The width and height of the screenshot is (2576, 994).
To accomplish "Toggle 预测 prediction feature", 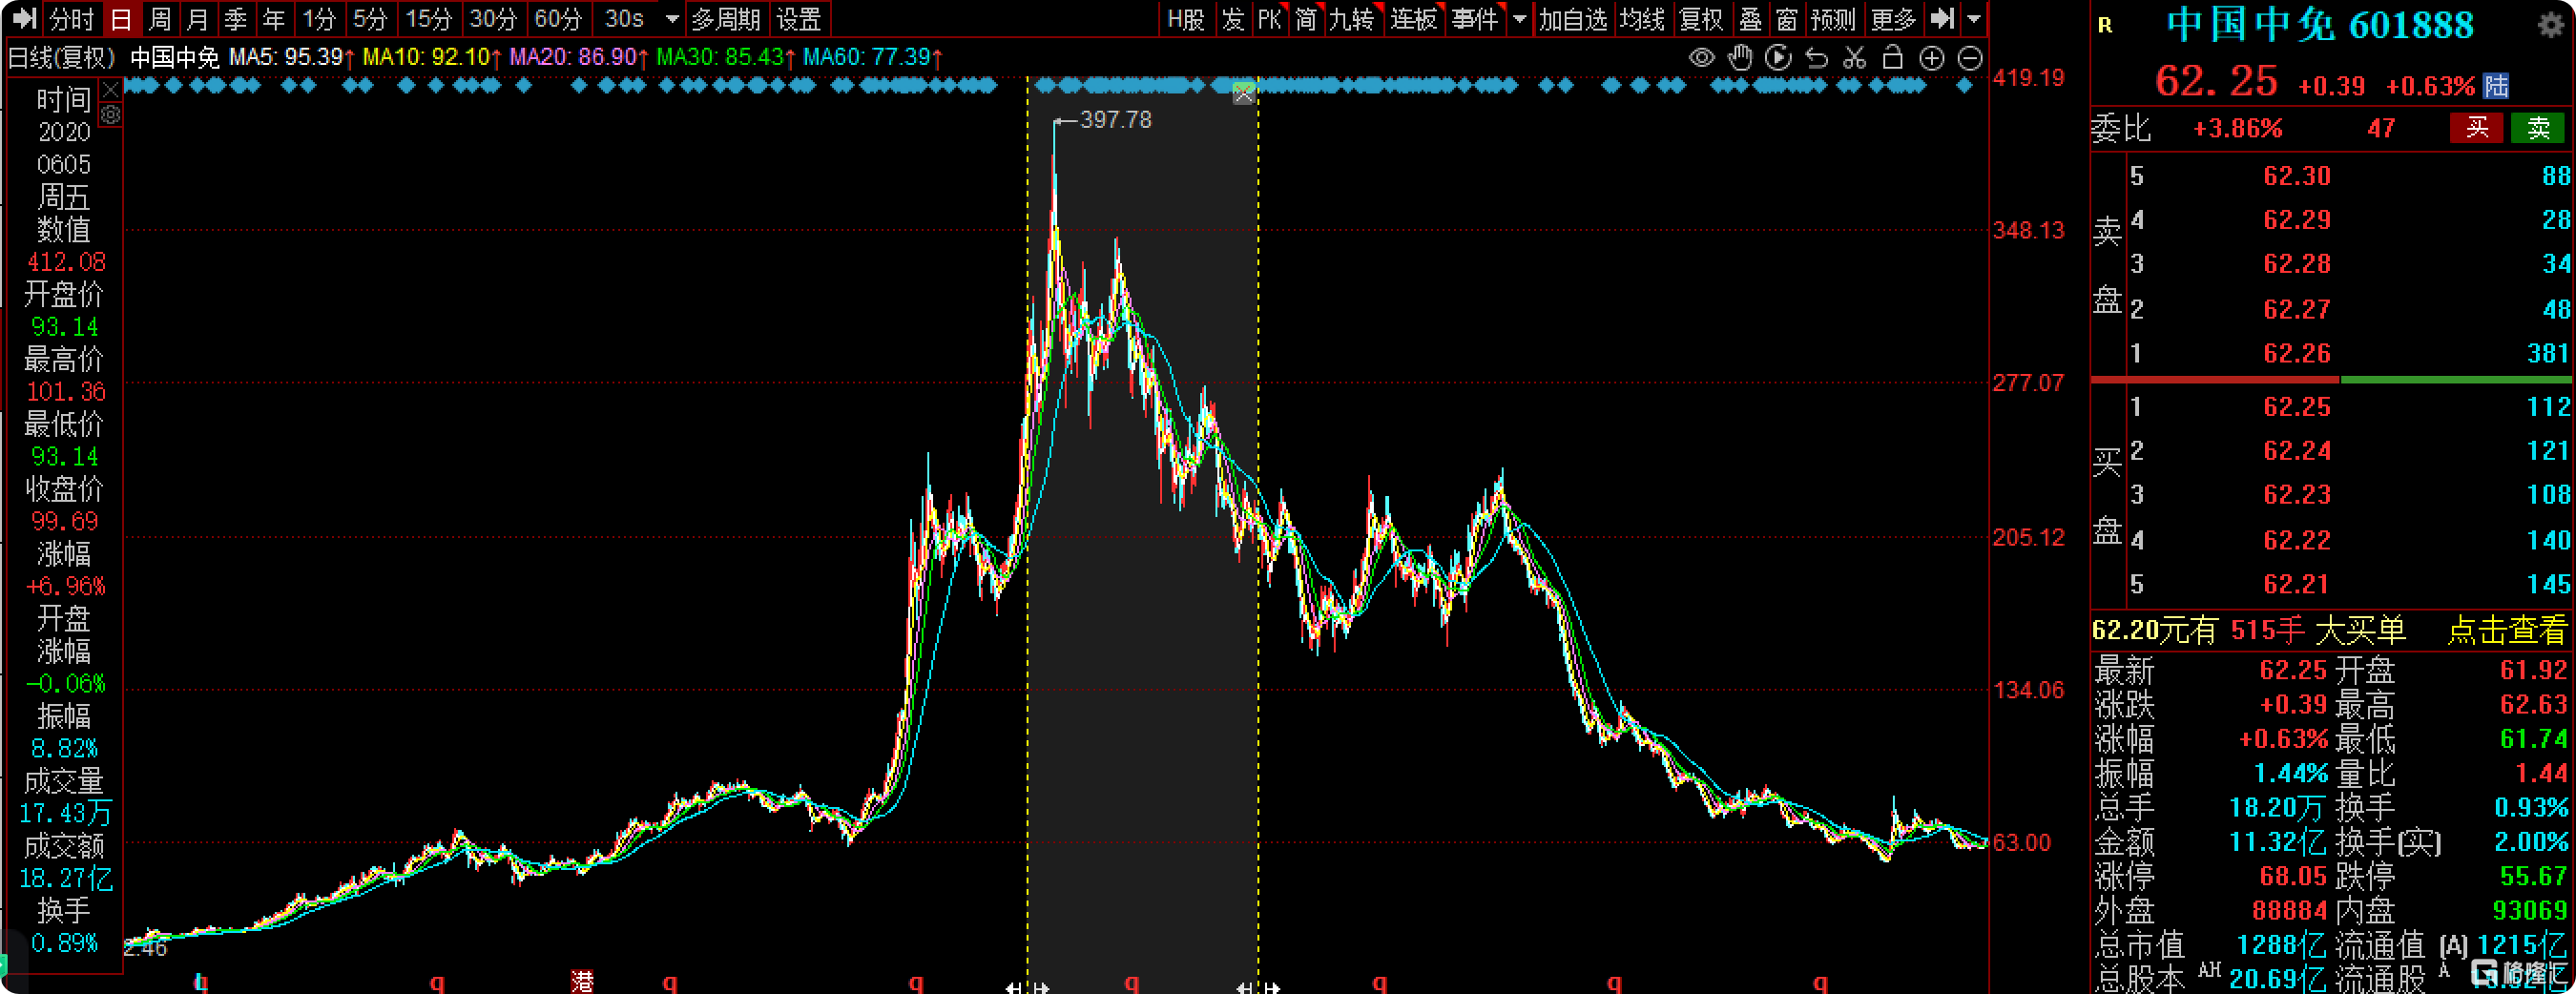I will (1833, 18).
